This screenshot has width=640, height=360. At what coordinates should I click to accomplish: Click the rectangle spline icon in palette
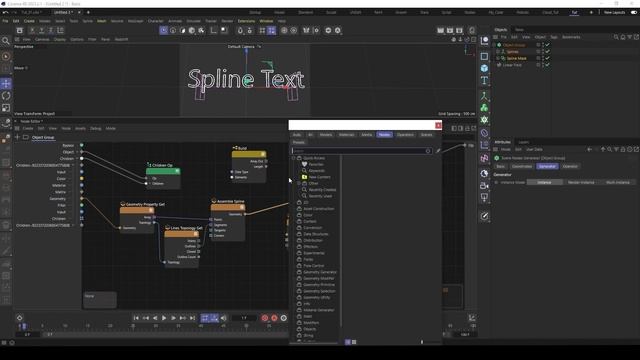(484, 56)
